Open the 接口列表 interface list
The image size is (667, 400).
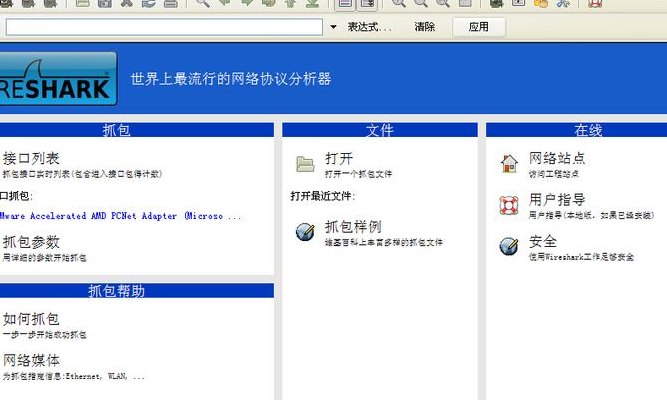pos(31,158)
